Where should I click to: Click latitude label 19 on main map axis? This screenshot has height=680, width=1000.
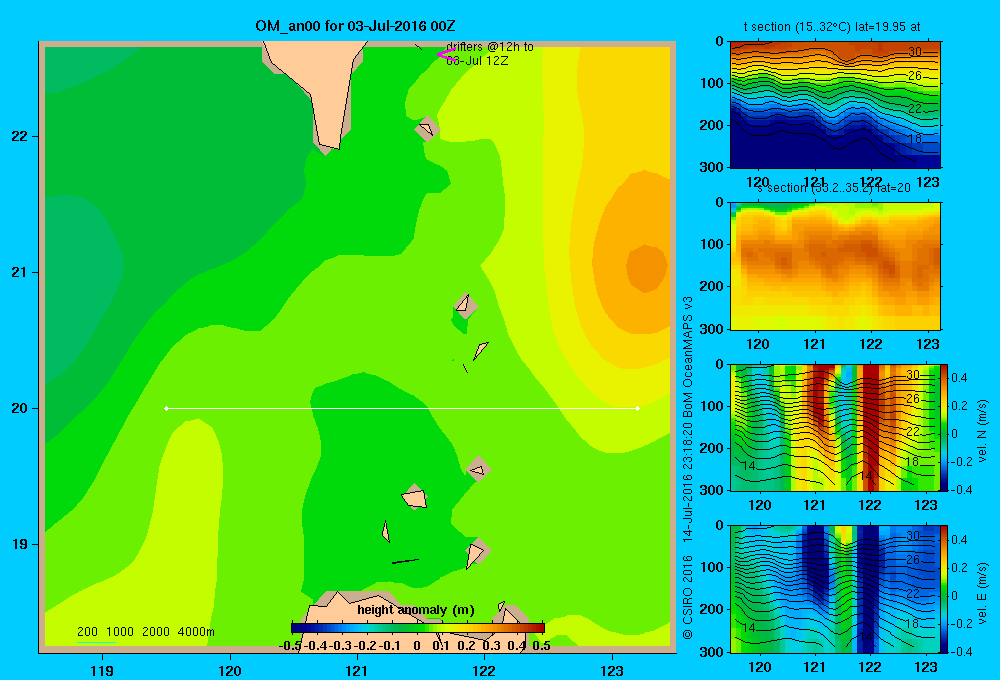pyautogui.click(x=20, y=544)
